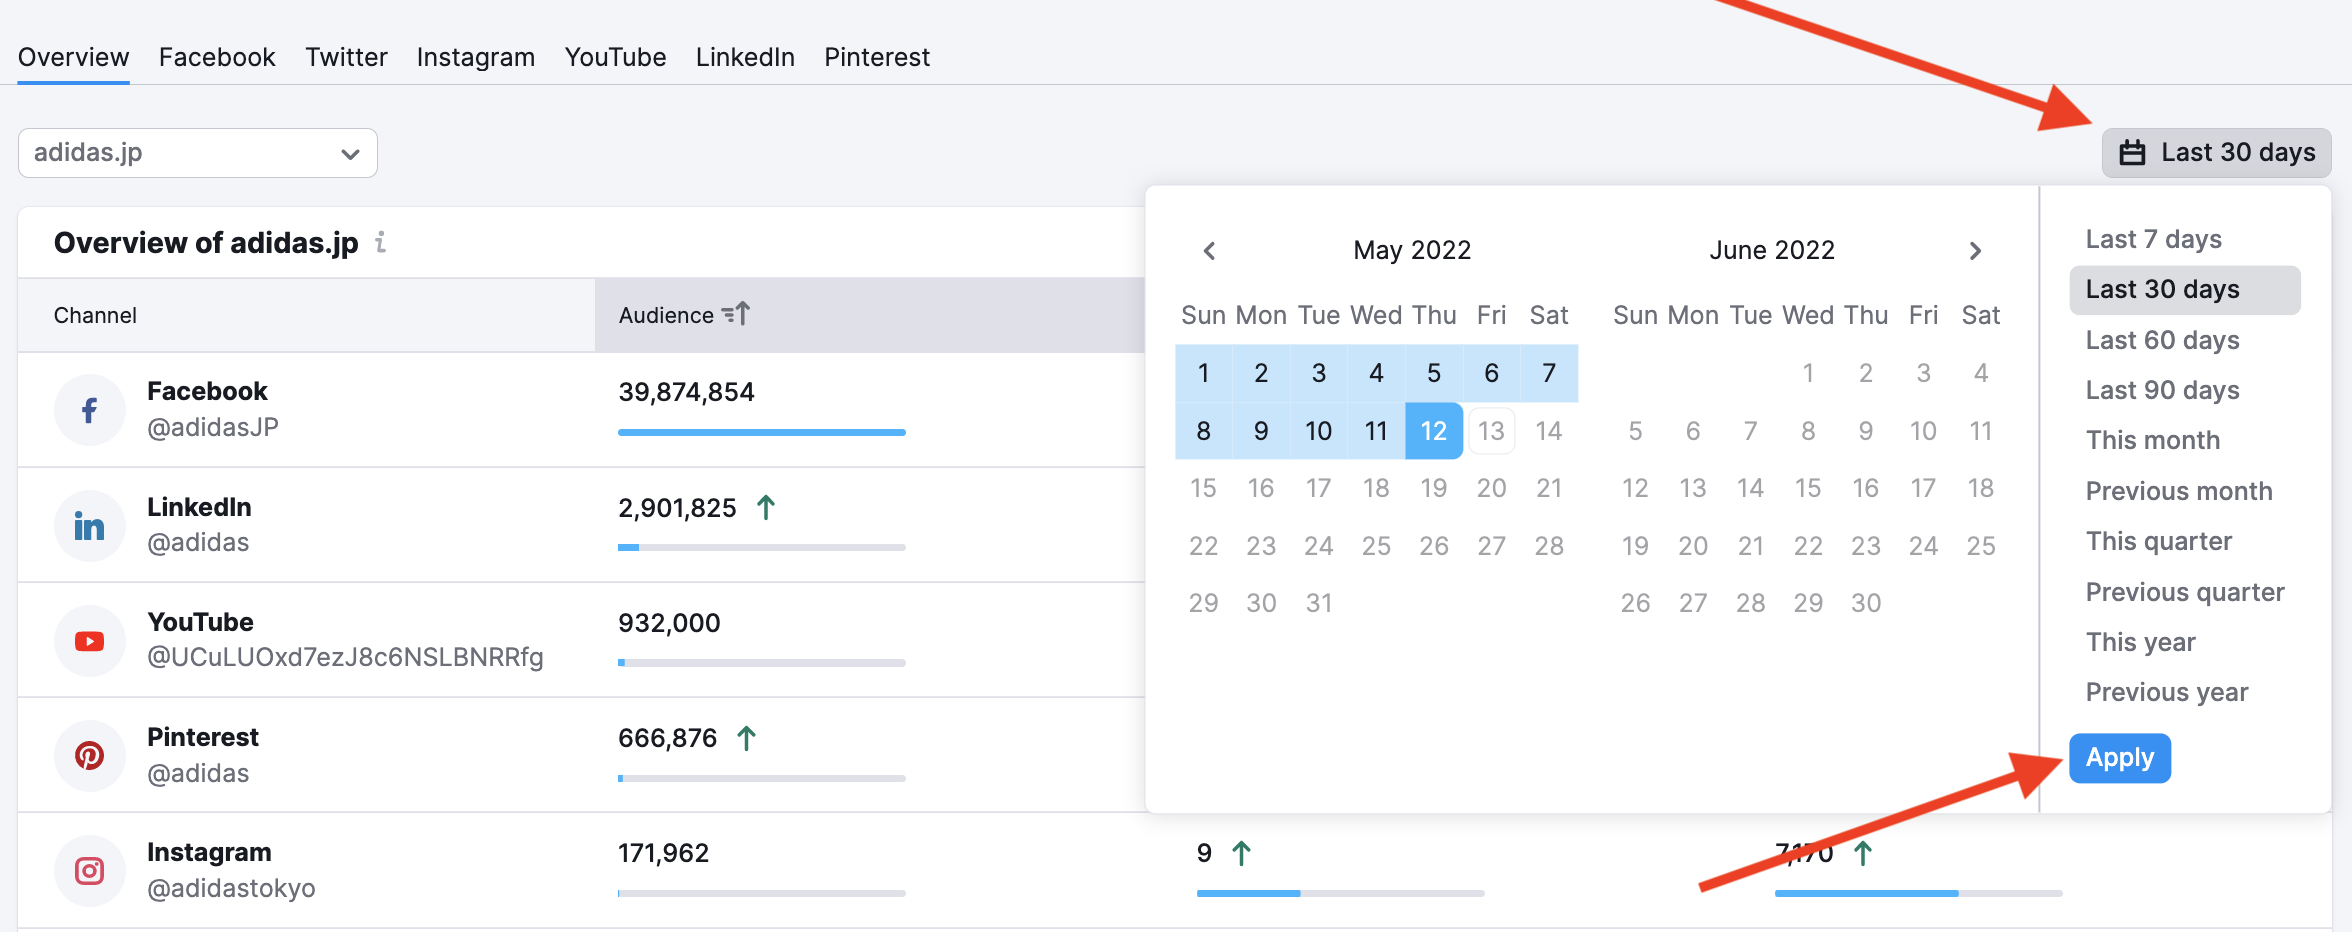Click the 932,000 audience value

click(669, 623)
